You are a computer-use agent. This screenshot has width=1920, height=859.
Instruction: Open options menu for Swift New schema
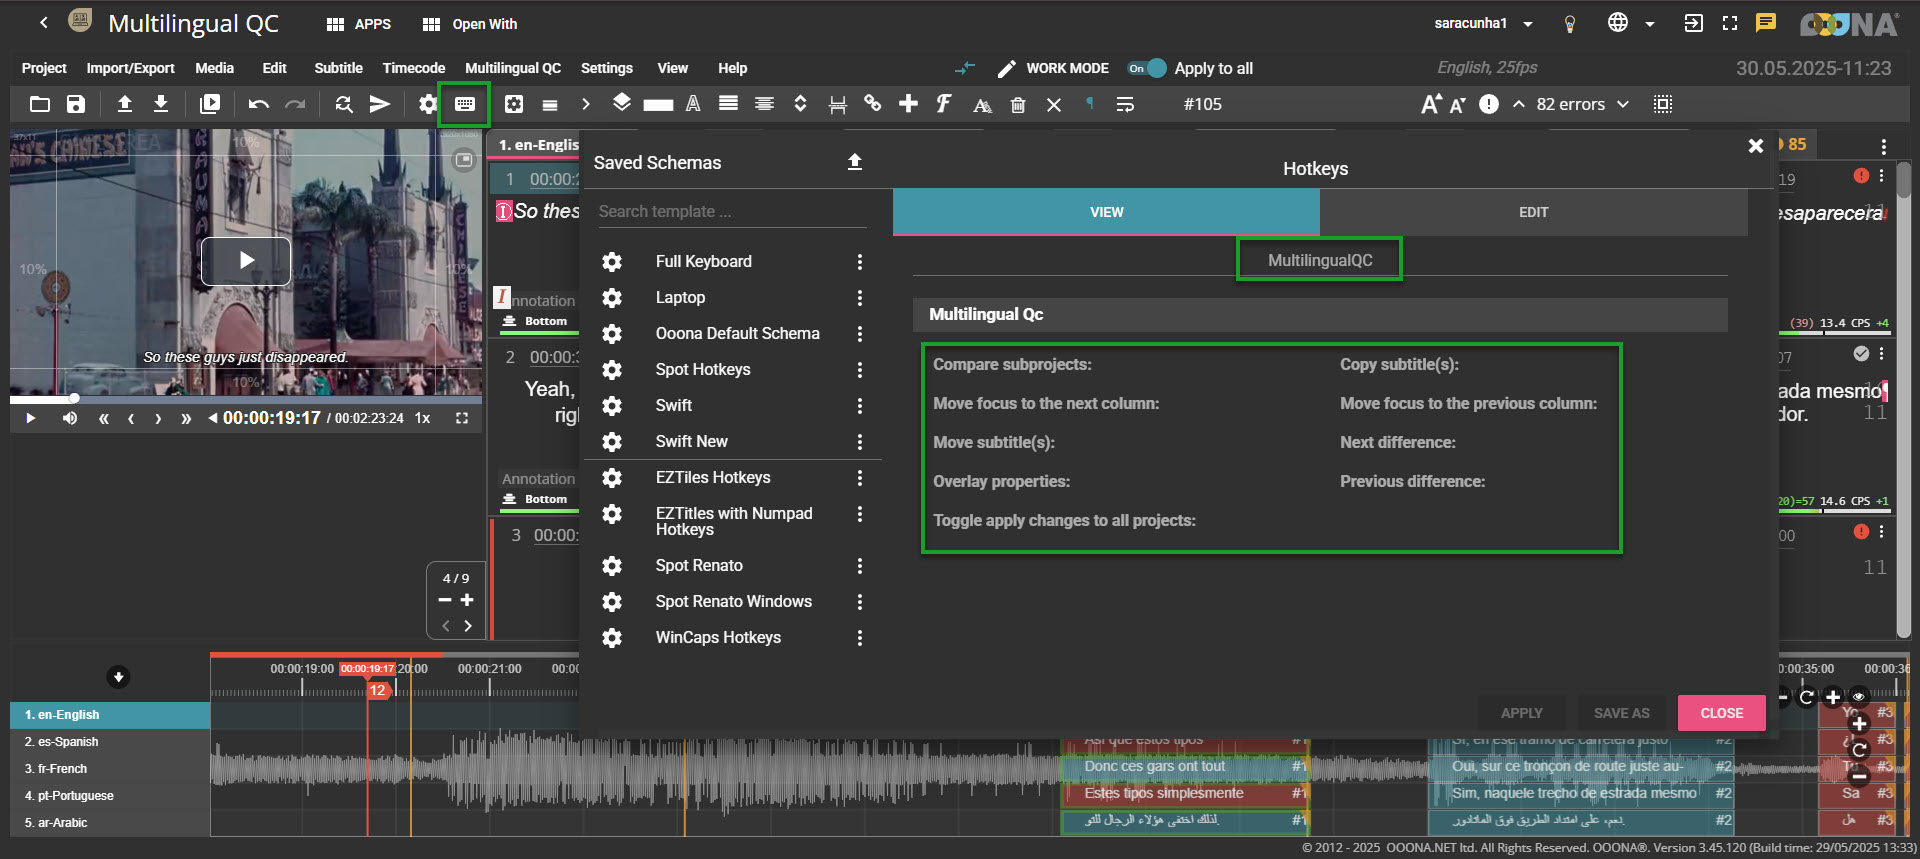[x=859, y=442]
